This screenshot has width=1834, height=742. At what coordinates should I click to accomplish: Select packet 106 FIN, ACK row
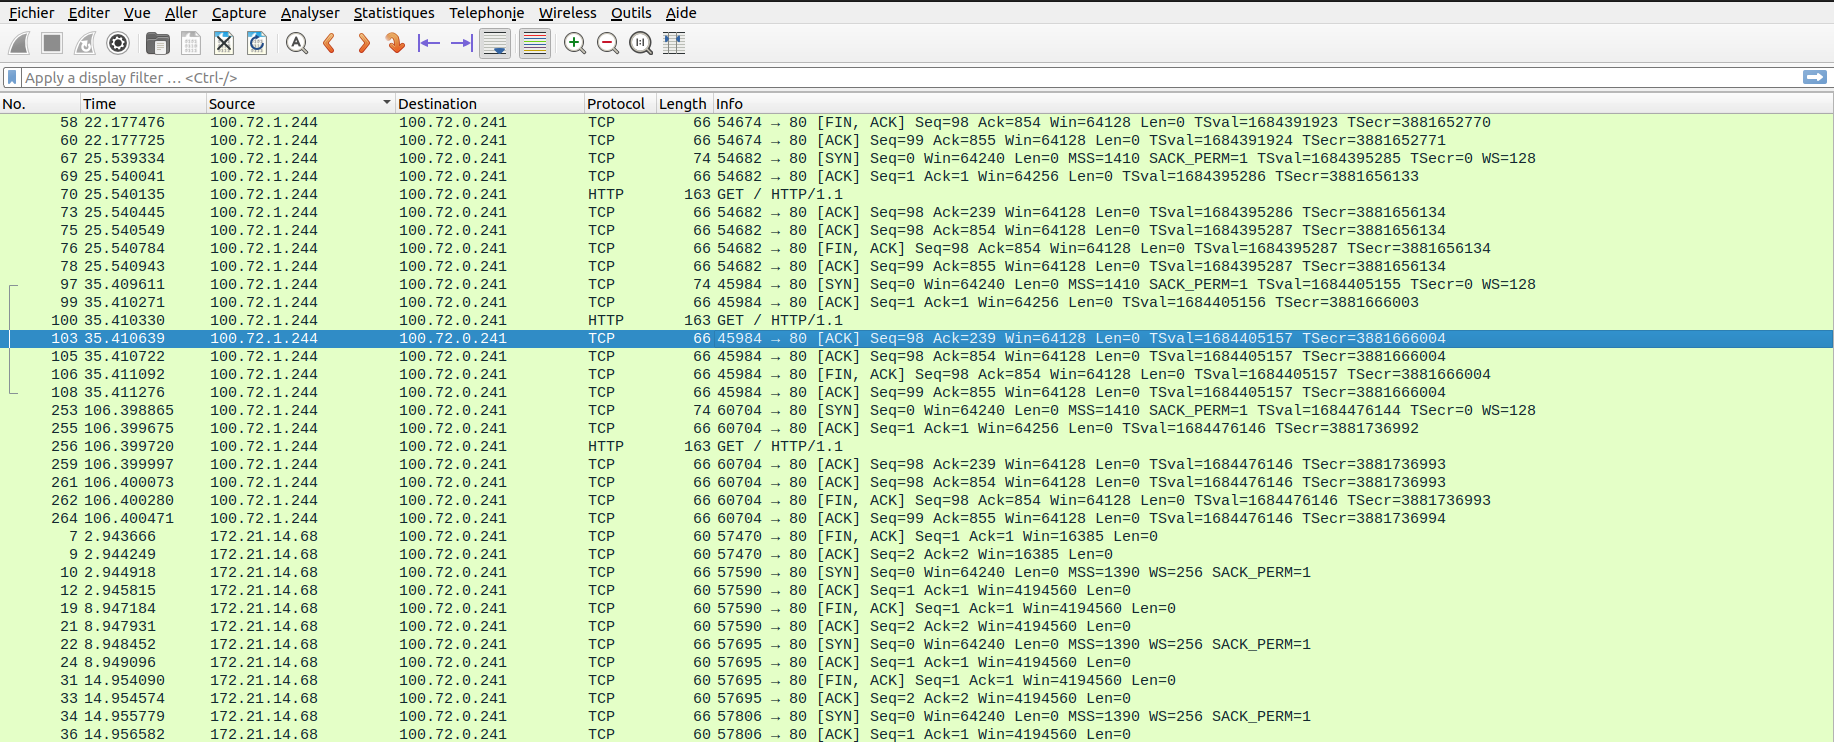tap(917, 375)
